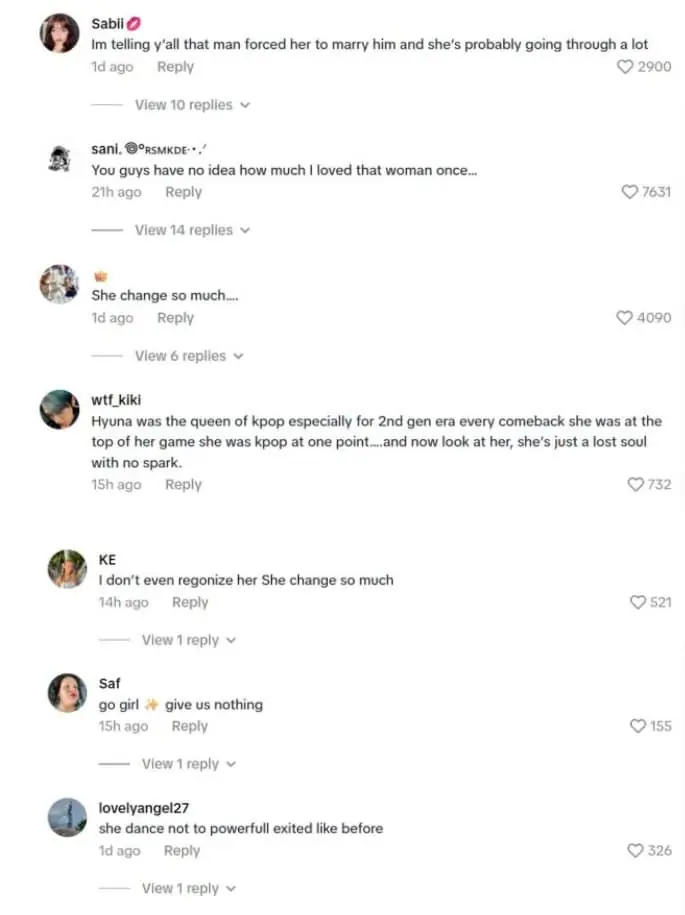Like KE's comment with 521 likes
This screenshot has width=685, height=915.
coord(638,602)
